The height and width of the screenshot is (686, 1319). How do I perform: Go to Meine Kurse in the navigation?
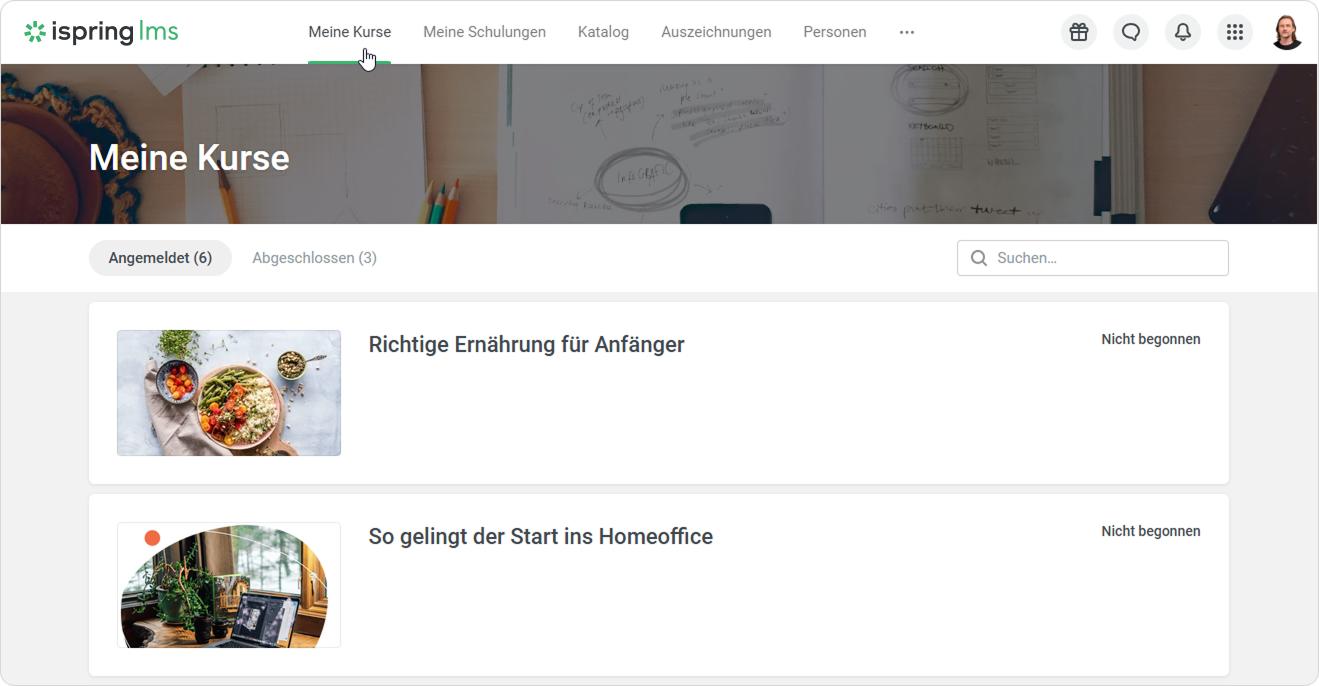click(349, 32)
